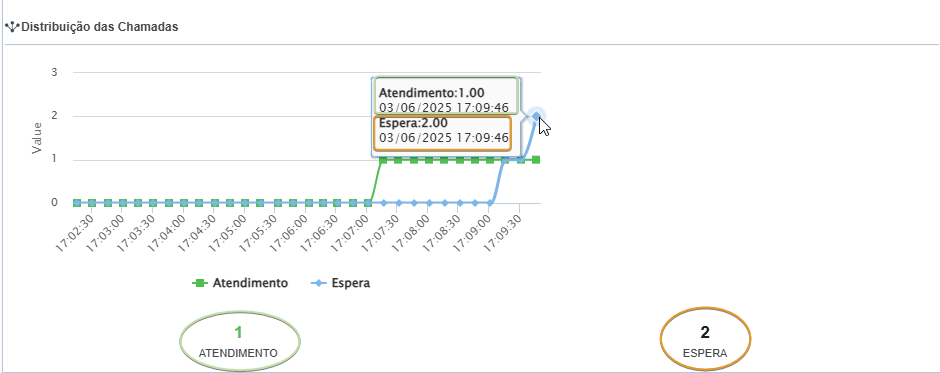Click the last green Atendimento data point
The image size is (940, 373).
click(536, 160)
